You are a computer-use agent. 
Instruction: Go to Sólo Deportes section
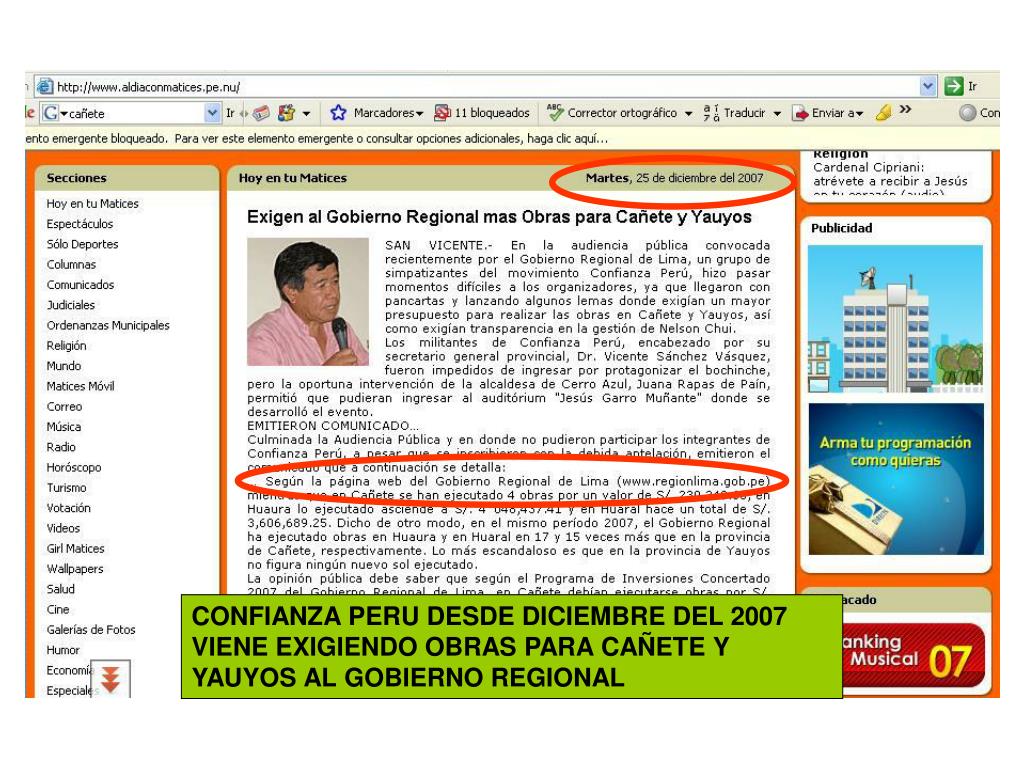point(82,244)
